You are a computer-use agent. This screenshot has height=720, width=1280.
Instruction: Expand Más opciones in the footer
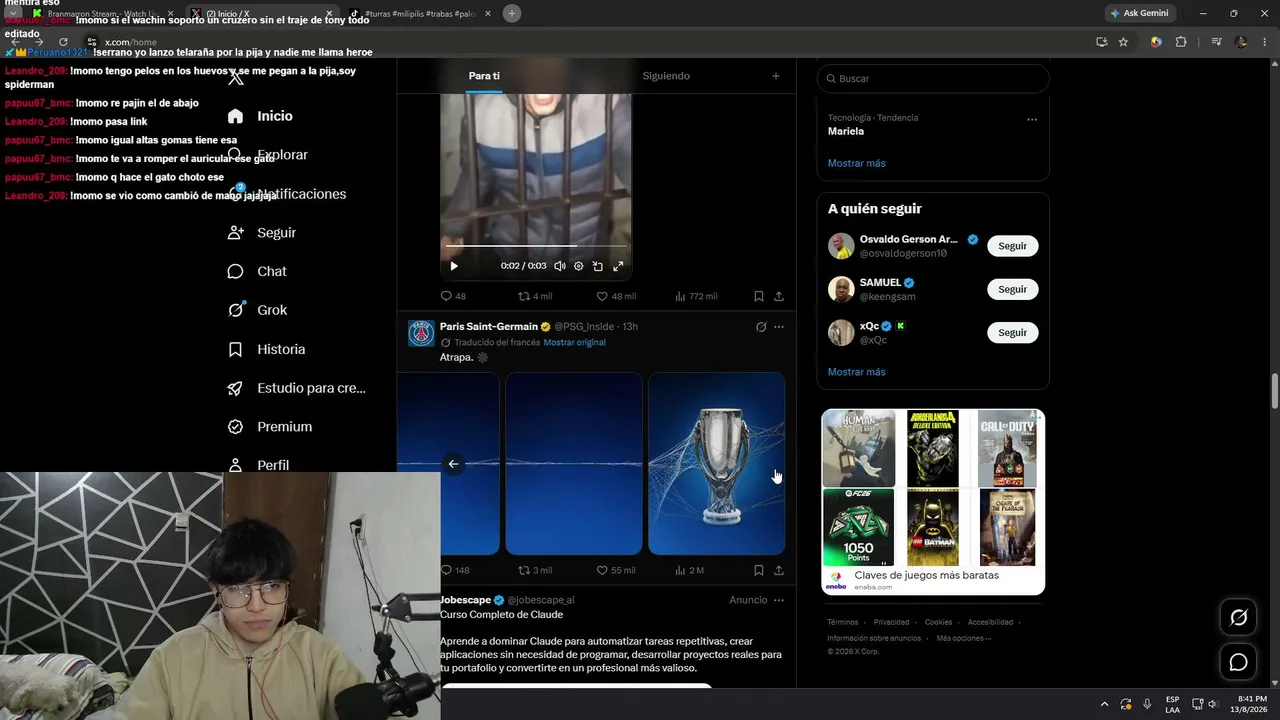point(964,638)
